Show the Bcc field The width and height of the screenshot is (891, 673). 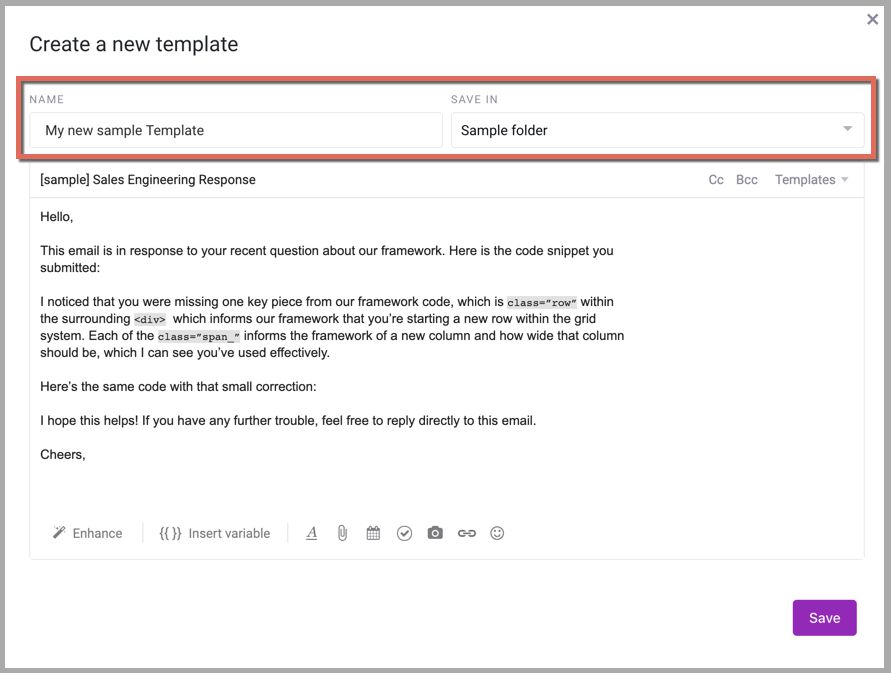click(x=747, y=180)
